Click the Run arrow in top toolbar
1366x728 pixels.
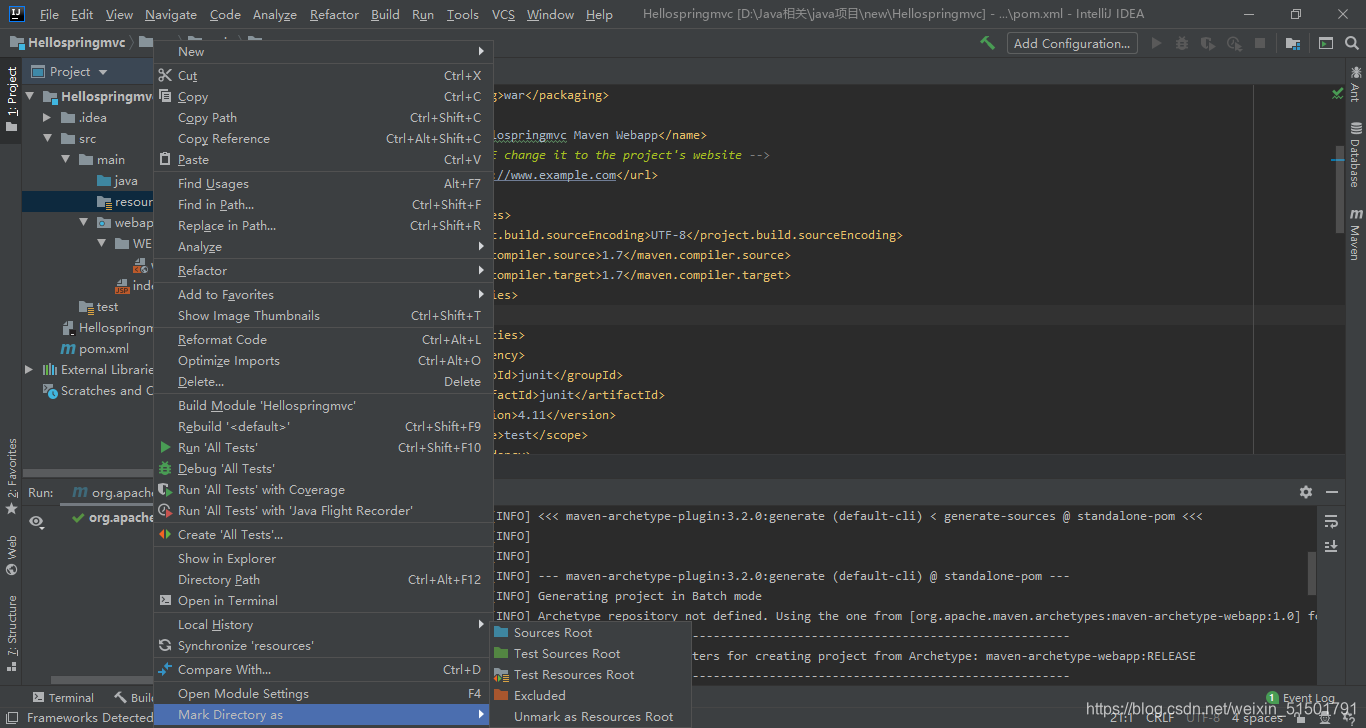(1157, 43)
